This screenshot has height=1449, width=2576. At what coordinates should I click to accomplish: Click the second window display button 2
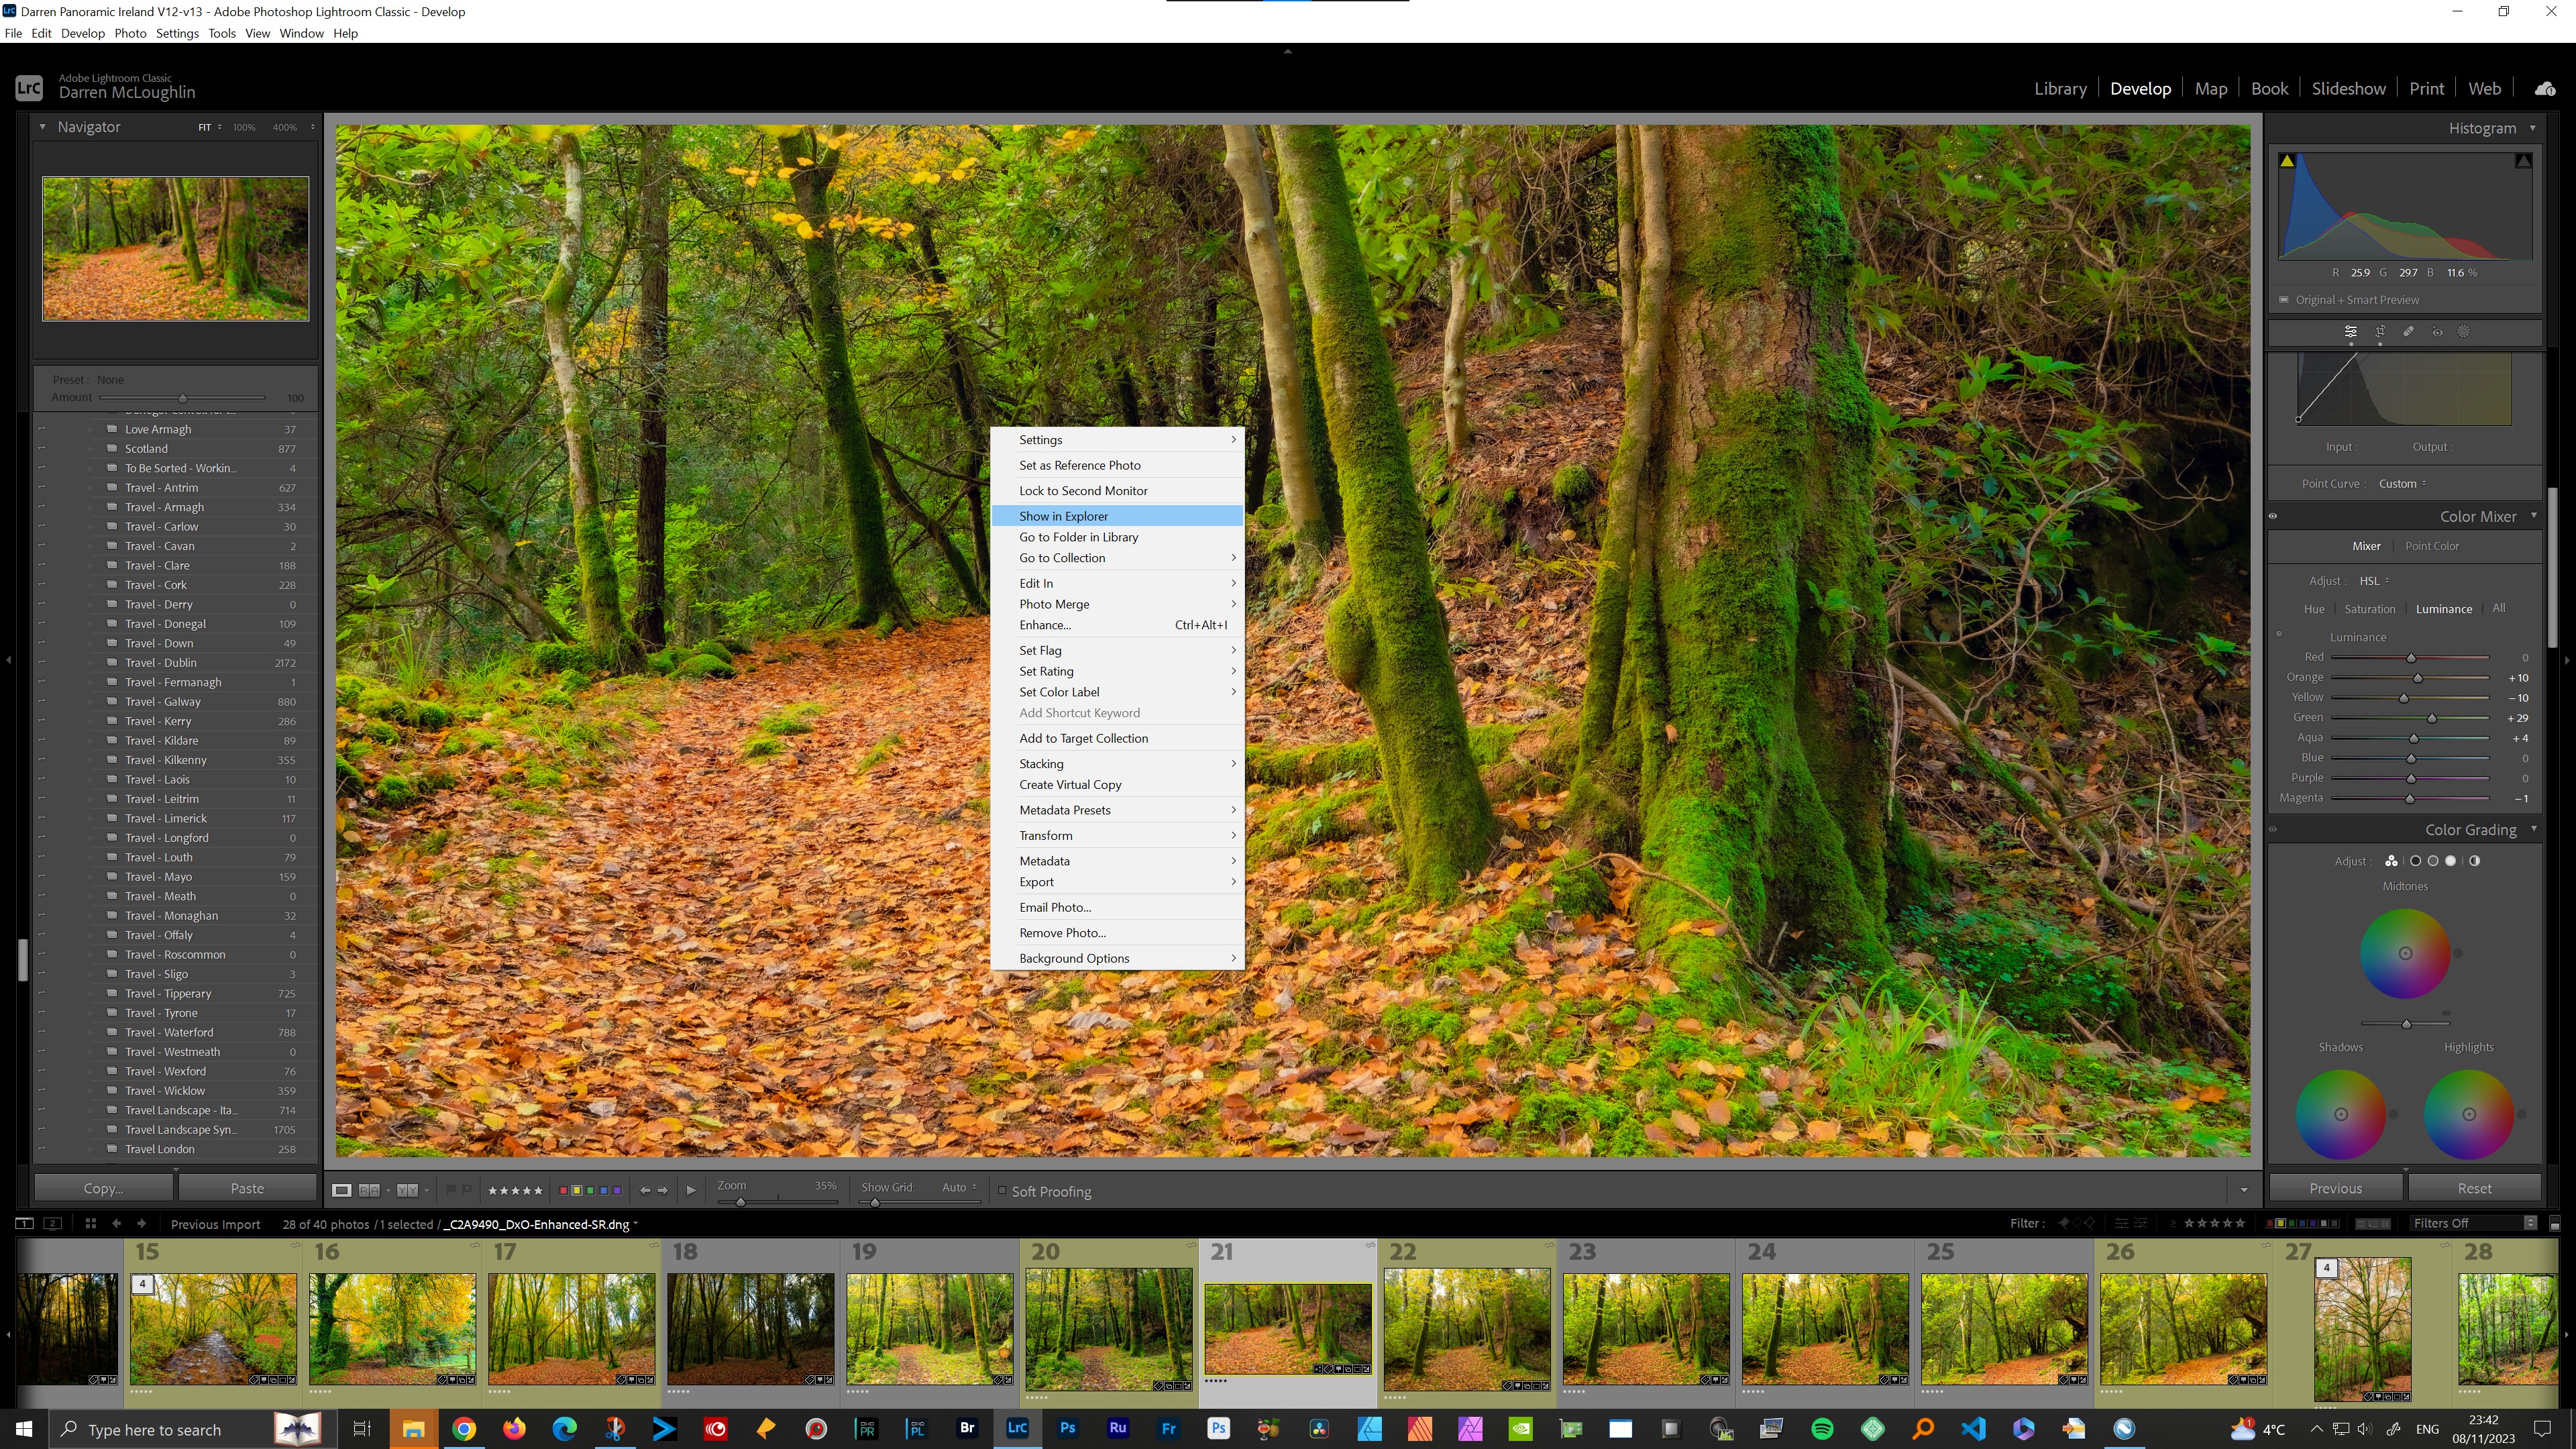[x=53, y=1223]
